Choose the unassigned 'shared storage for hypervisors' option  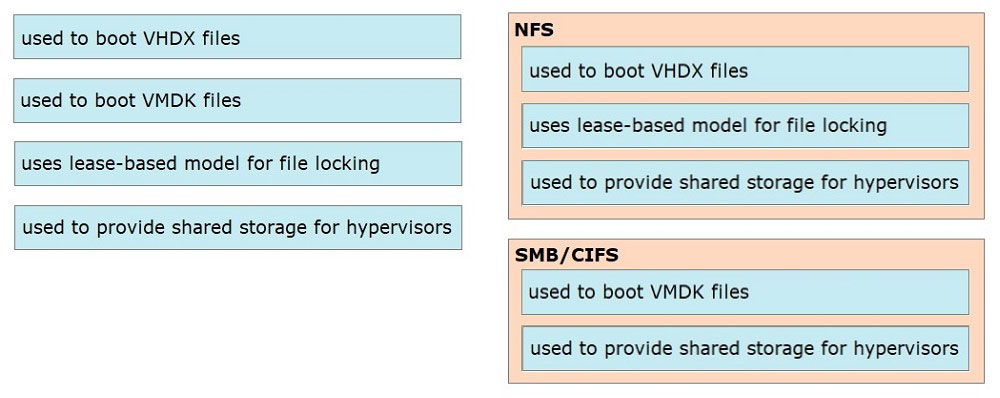pyautogui.click(x=238, y=227)
